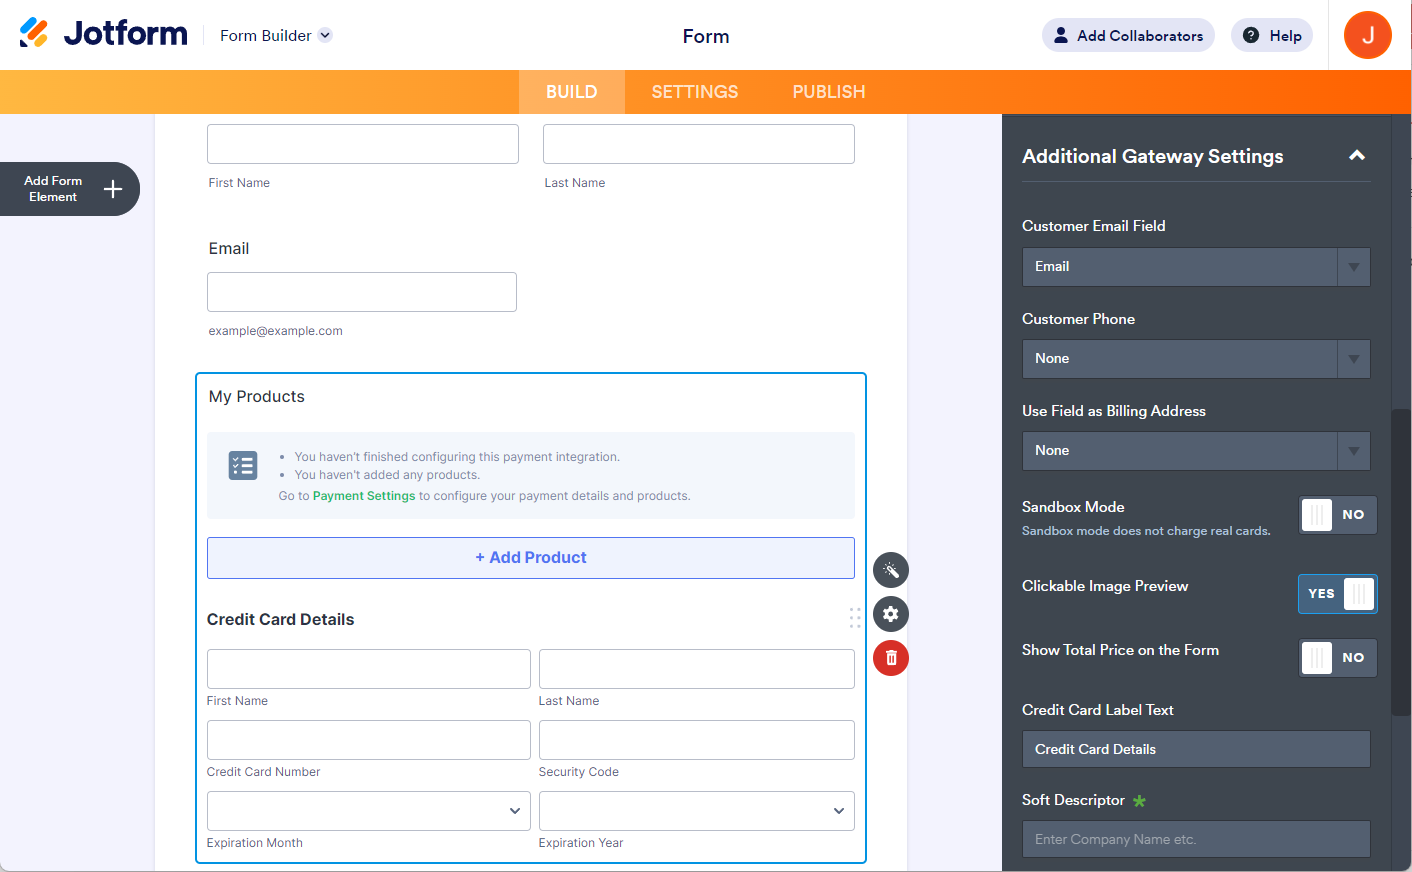Click the example@example.com hint text
This screenshot has width=1412, height=872.
[276, 331]
